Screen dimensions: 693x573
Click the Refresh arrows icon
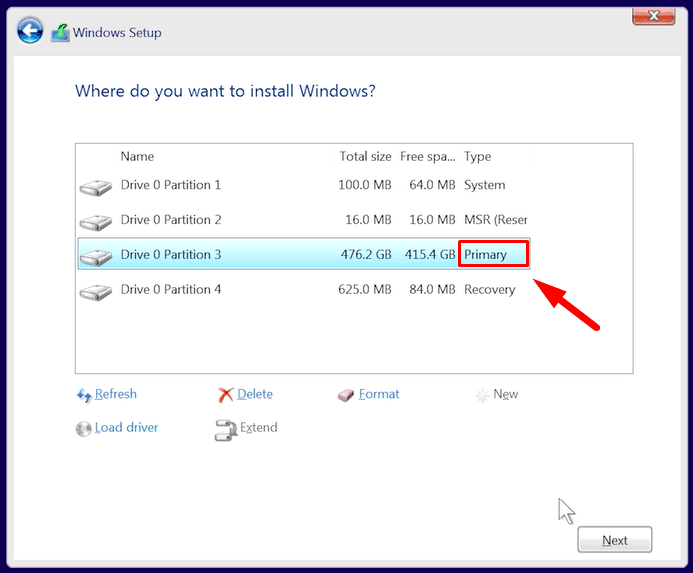point(84,395)
